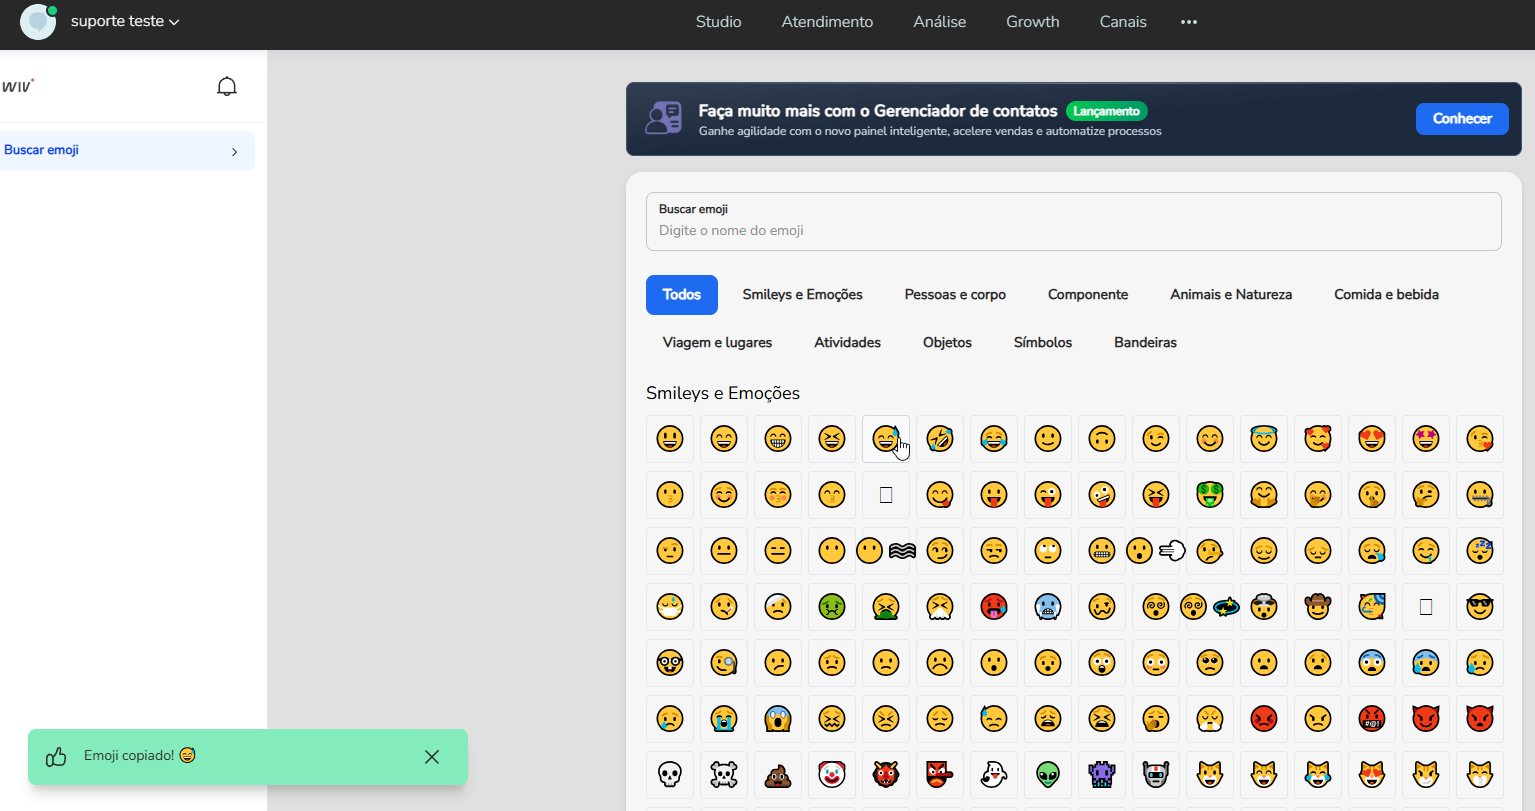Show the Animais e Natureza category
1535x811 pixels.
[1231, 295]
